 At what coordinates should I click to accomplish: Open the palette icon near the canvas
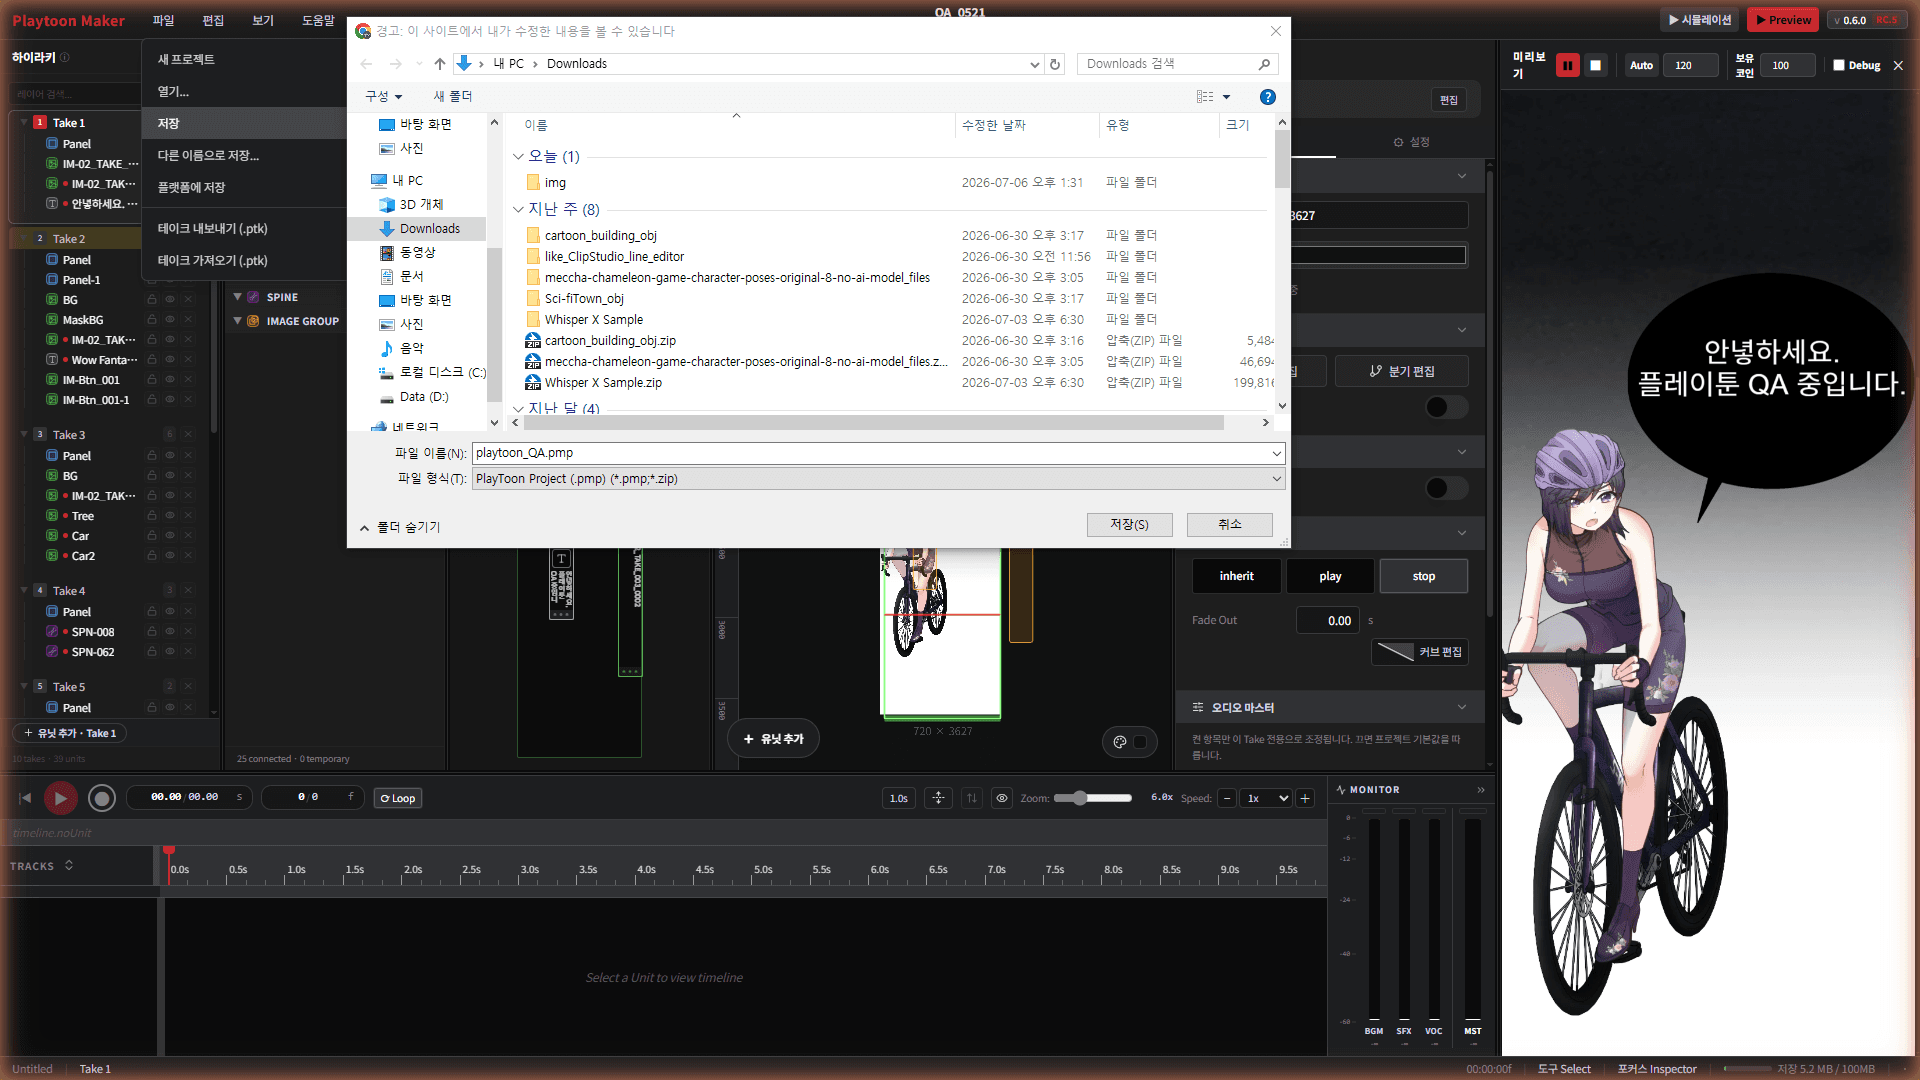point(1120,742)
